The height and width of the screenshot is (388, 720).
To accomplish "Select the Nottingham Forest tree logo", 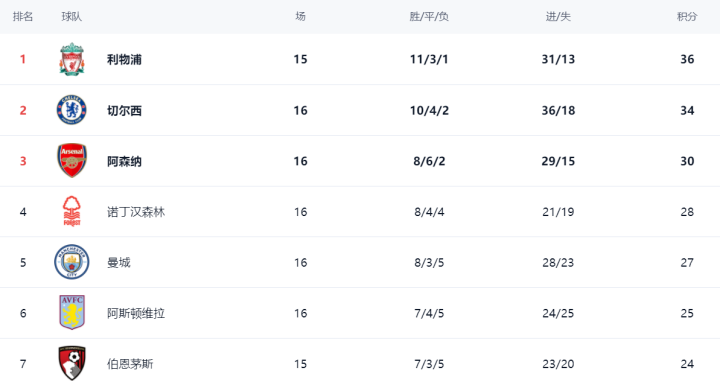I will [72, 212].
